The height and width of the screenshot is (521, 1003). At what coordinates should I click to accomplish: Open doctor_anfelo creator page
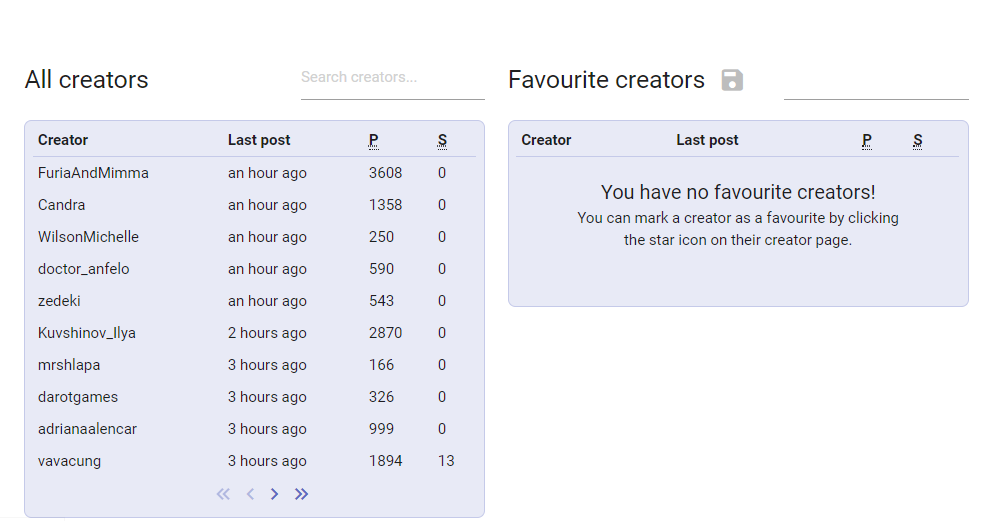tap(83, 269)
